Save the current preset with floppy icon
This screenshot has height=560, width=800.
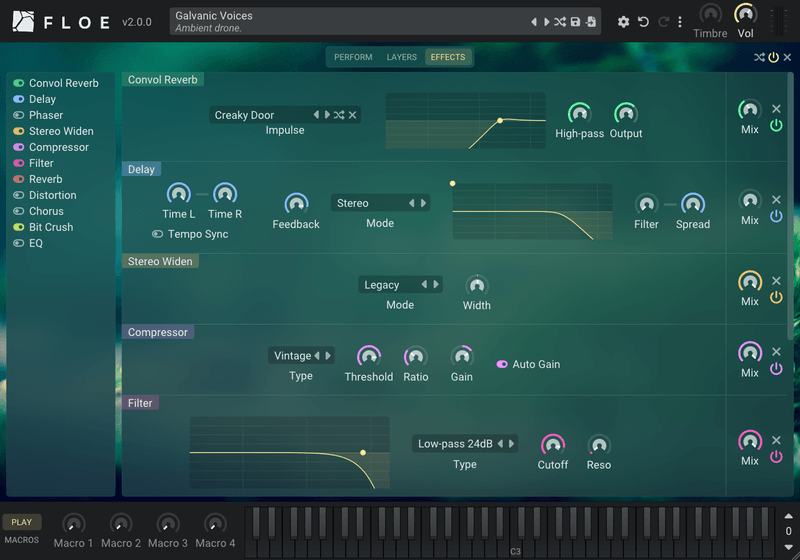pos(576,22)
